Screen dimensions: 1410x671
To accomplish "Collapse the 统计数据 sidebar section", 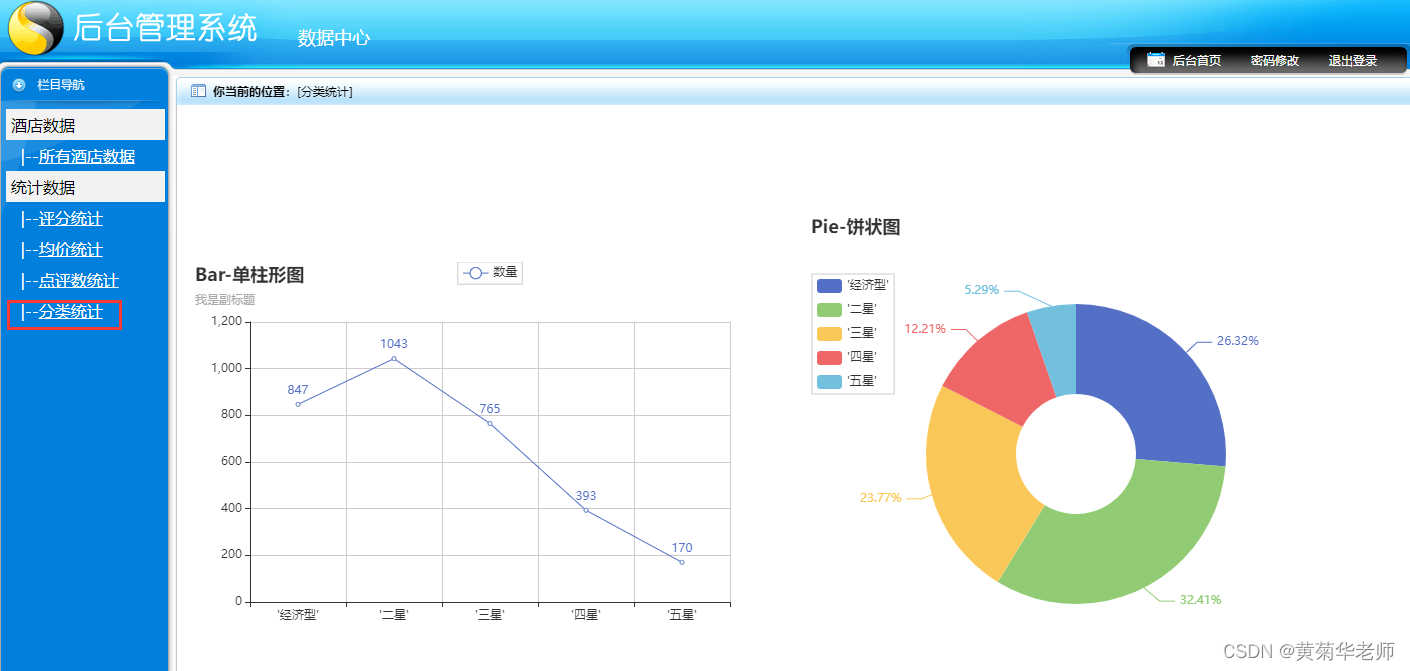I will click(43, 188).
